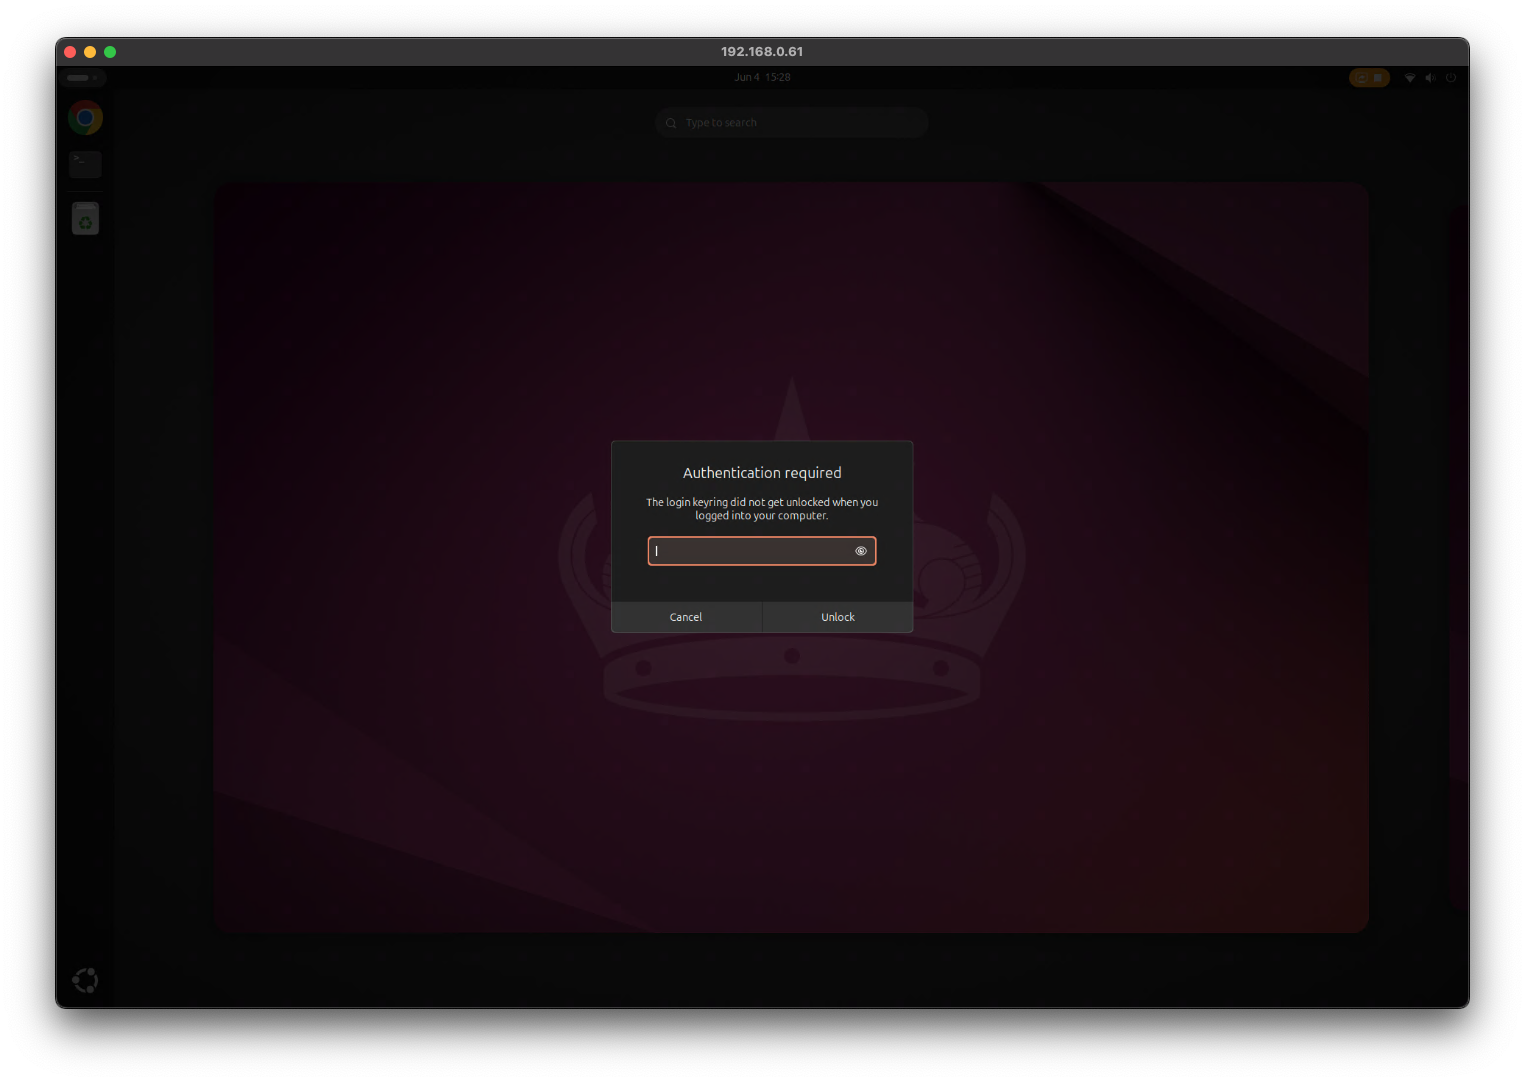This screenshot has width=1525, height=1082.
Task: Reveal password with the eye icon
Action: pos(861,551)
